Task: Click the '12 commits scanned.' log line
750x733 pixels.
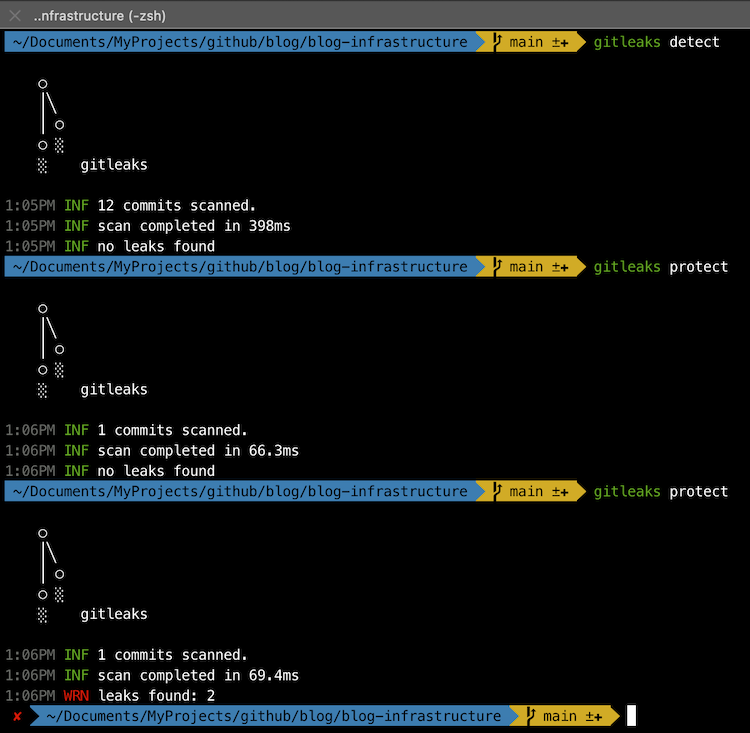Action: [176, 206]
